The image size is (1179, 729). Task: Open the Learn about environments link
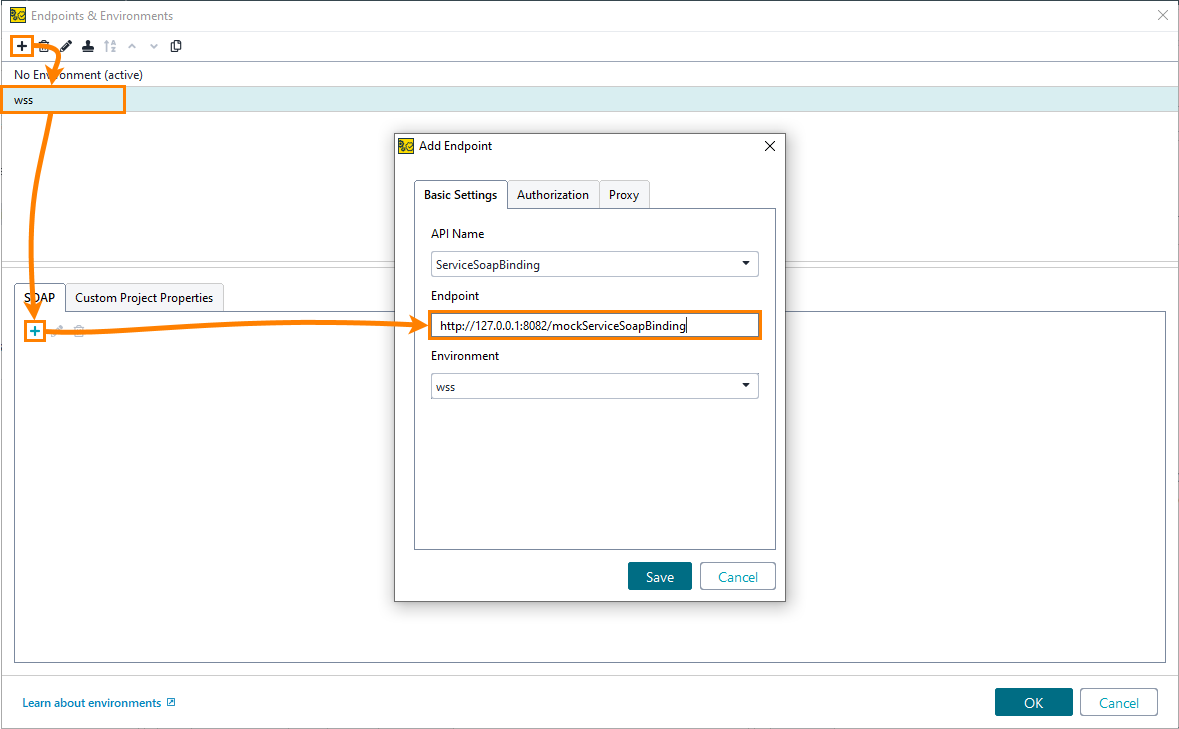[91, 702]
